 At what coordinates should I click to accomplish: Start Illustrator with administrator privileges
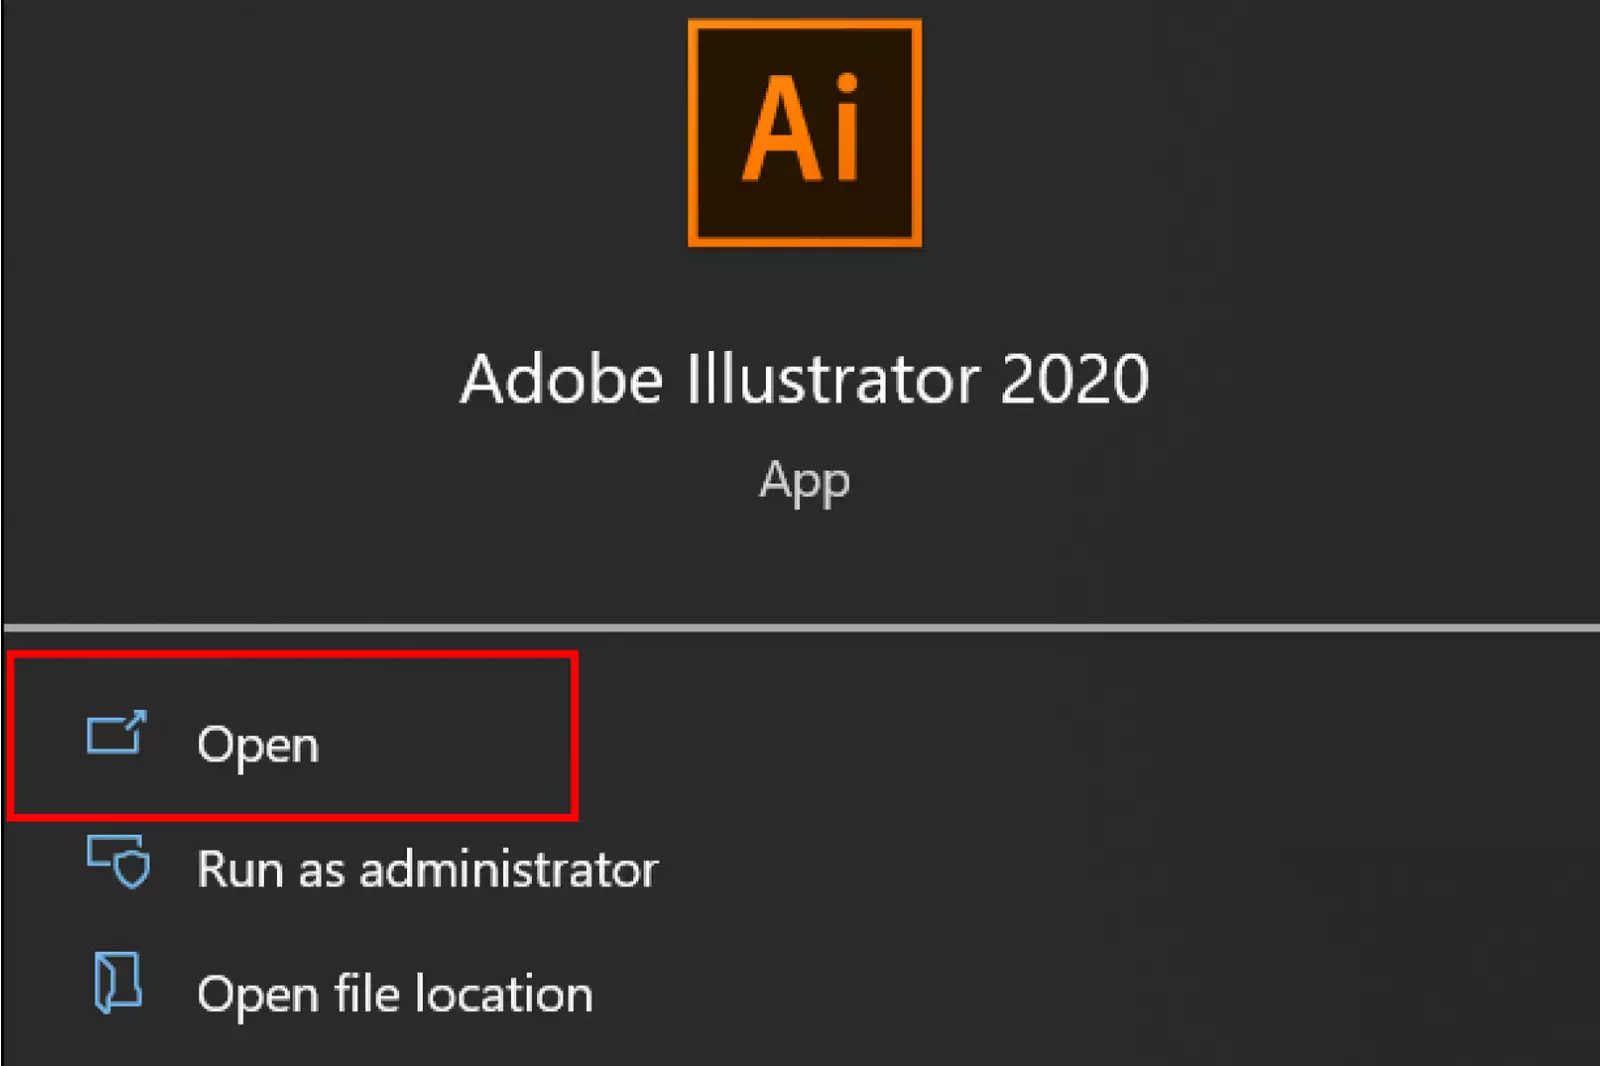(426, 868)
